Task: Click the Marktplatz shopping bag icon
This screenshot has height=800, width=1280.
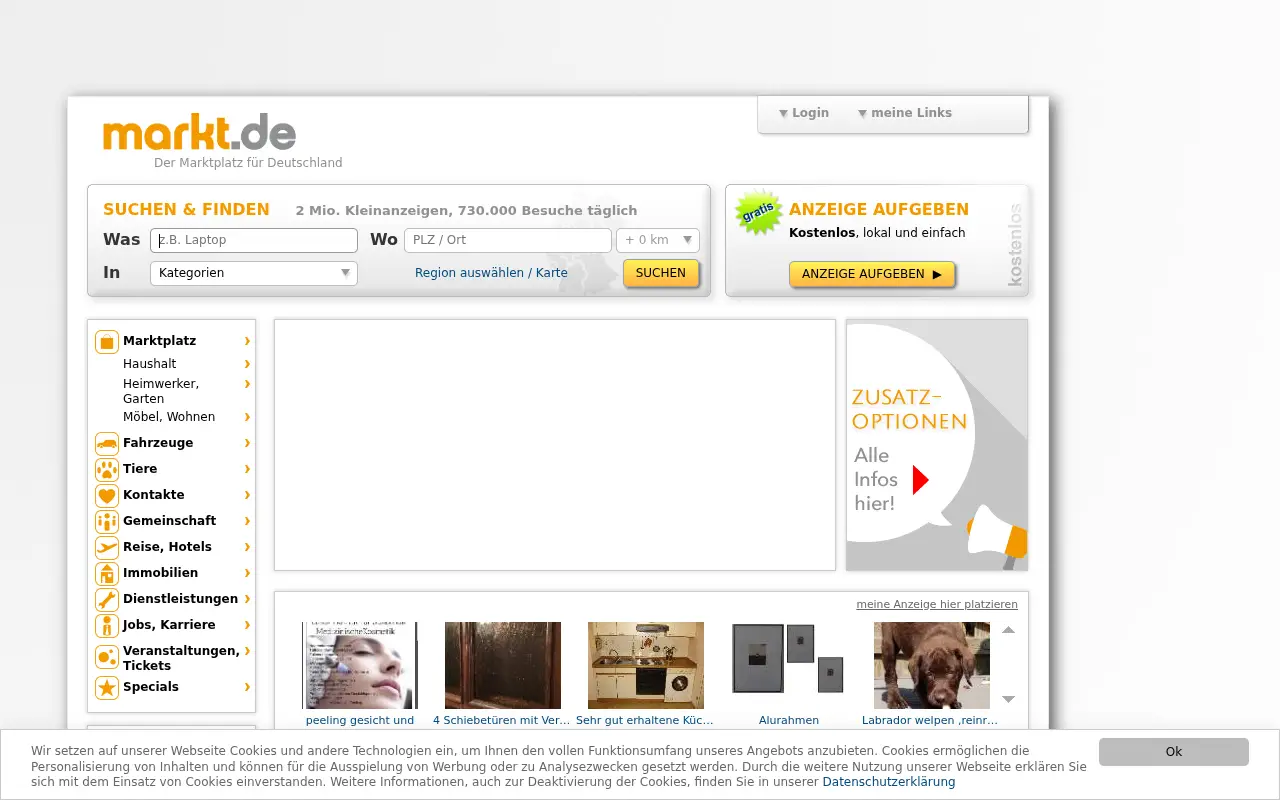Action: point(107,342)
